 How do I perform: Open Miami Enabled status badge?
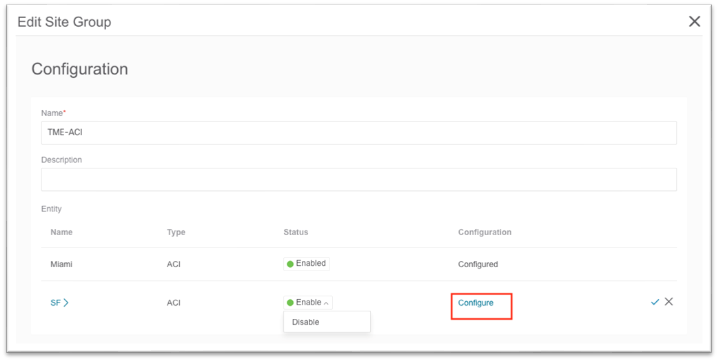(306, 263)
